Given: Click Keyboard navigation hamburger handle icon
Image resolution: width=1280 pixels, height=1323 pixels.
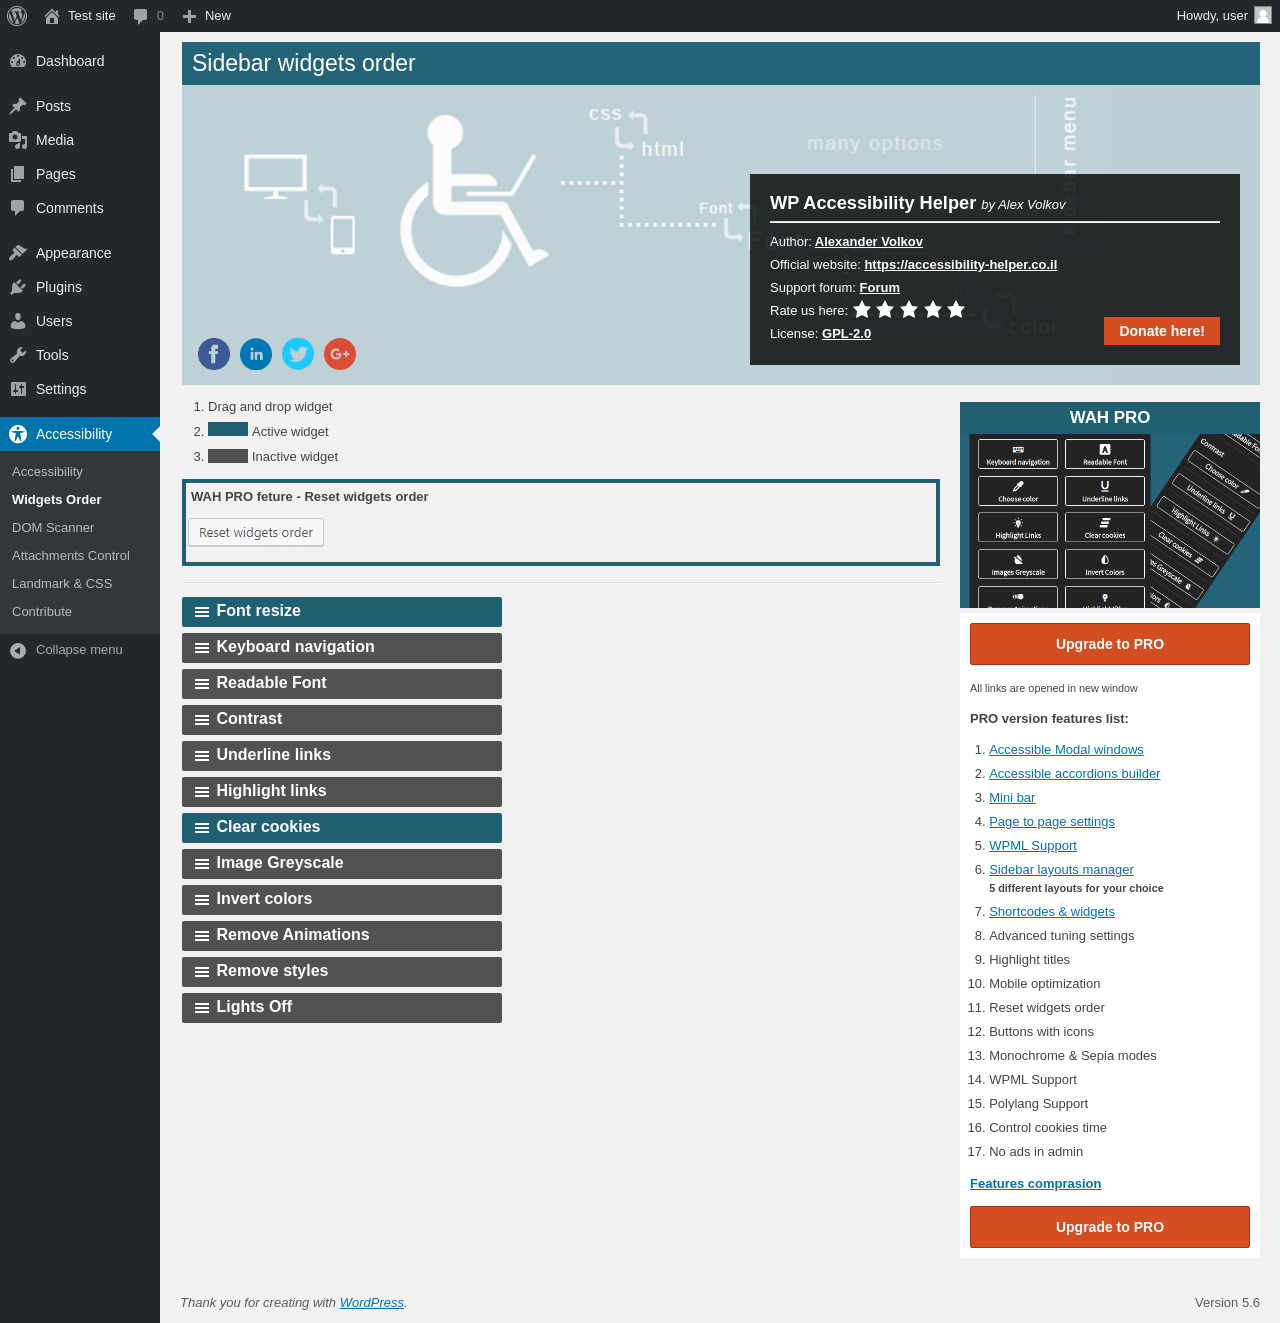Looking at the screenshot, I should [202, 648].
